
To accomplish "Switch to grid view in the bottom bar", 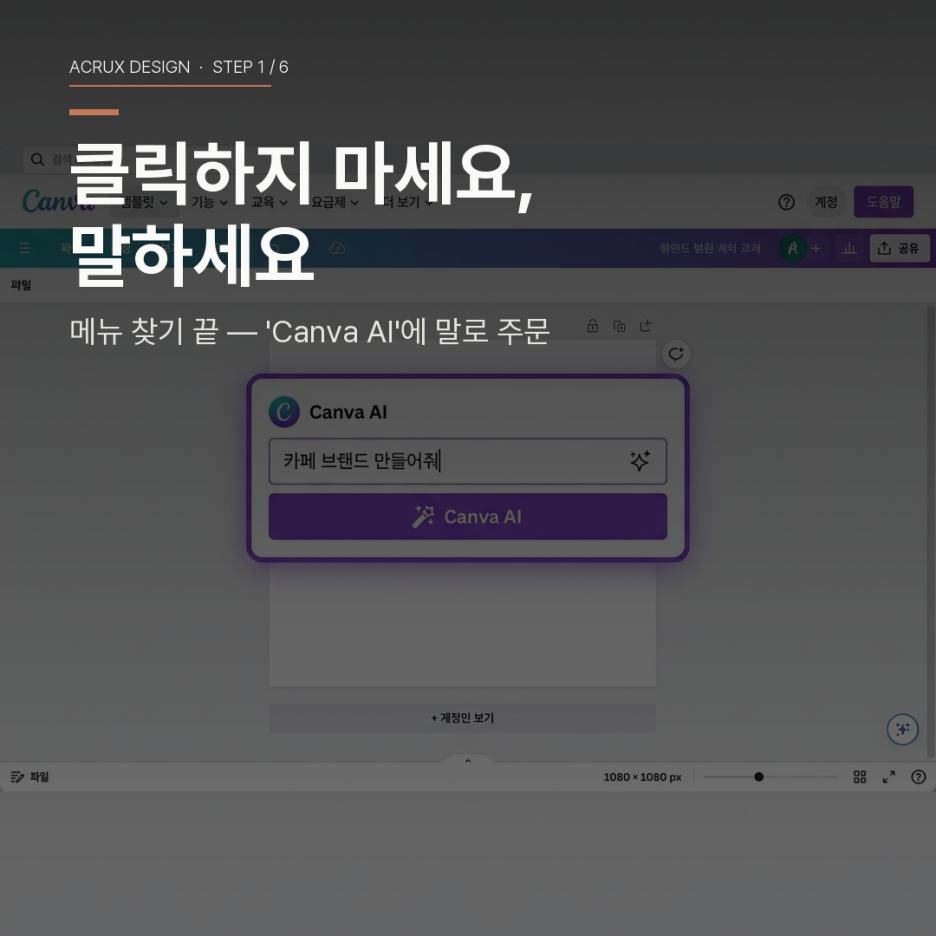I will pyautogui.click(x=860, y=777).
